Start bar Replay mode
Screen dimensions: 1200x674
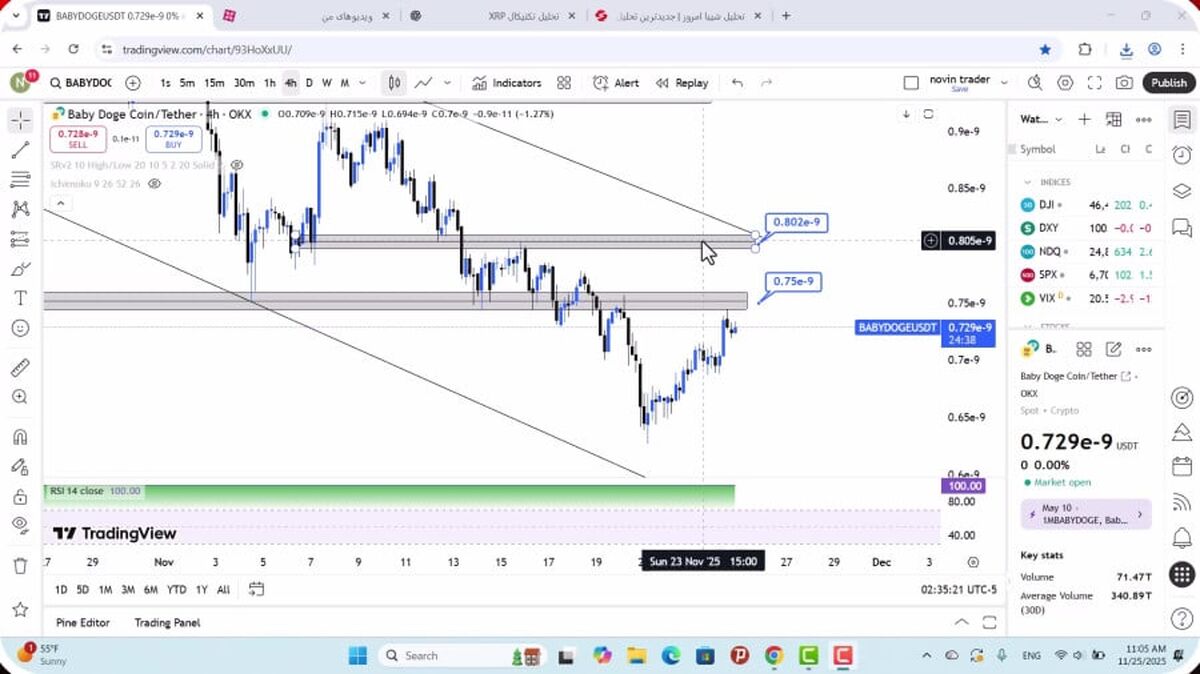(682, 83)
